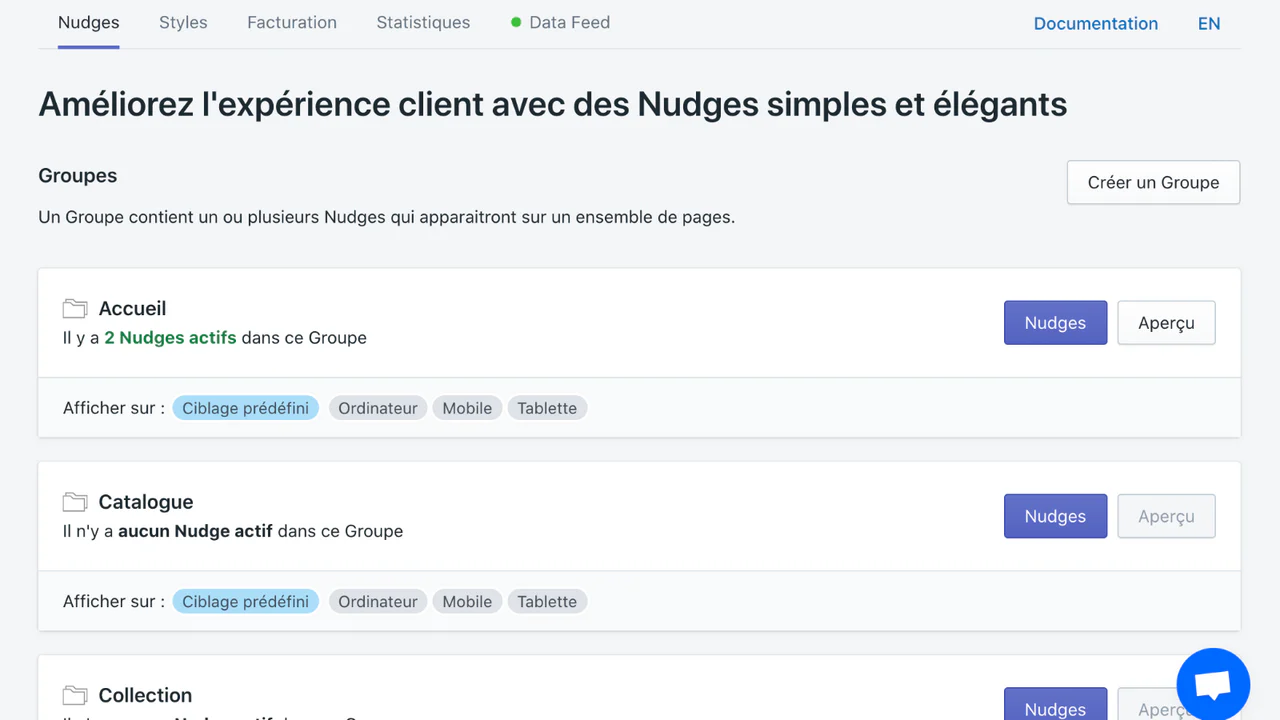Click the Mobile tag in Accueil group
This screenshot has height=720, width=1280.
click(467, 408)
